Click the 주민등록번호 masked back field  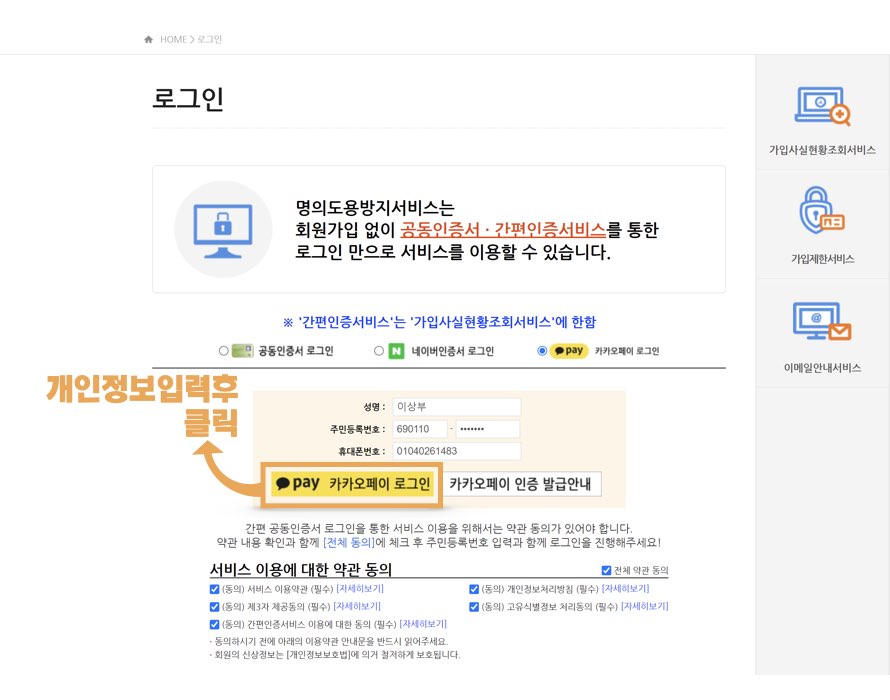(x=488, y=429)
